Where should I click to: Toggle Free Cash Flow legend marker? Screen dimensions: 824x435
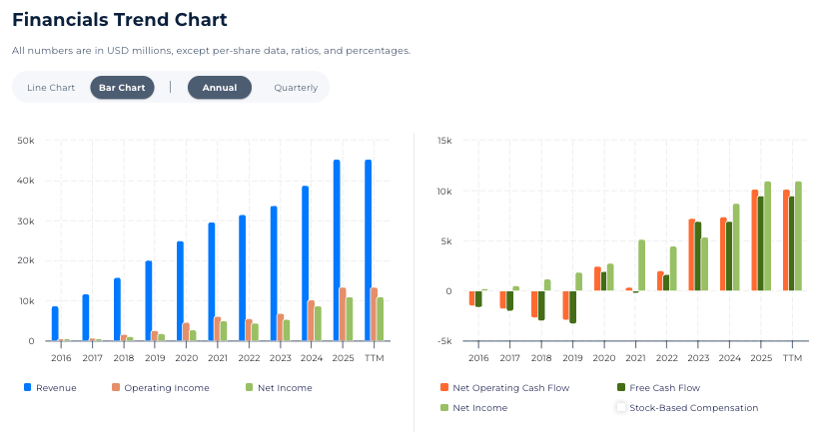coord(621,387)
